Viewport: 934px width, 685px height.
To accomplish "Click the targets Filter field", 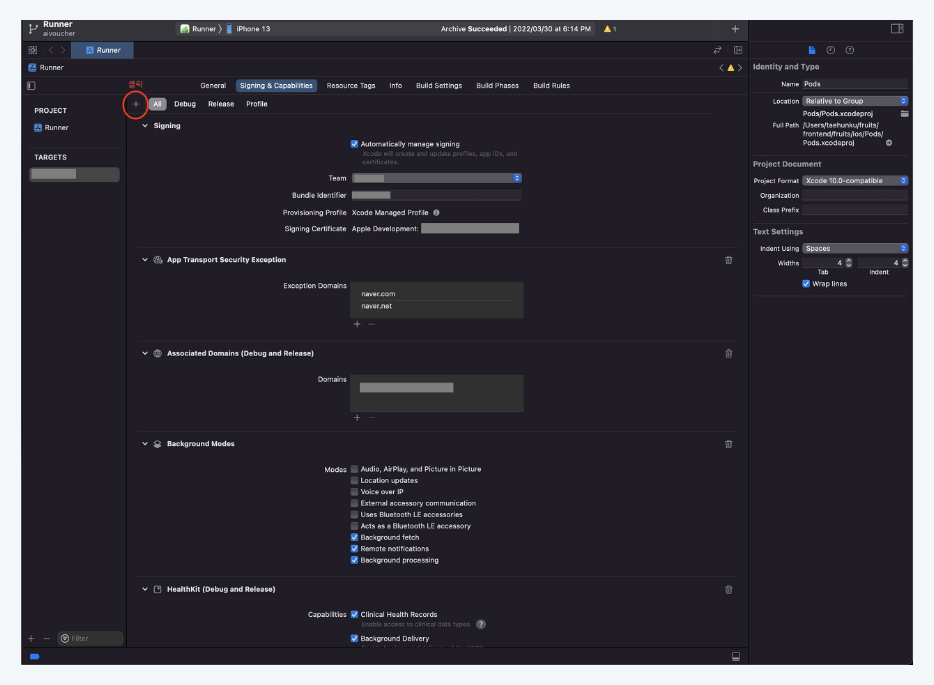I will pos(91,639).
